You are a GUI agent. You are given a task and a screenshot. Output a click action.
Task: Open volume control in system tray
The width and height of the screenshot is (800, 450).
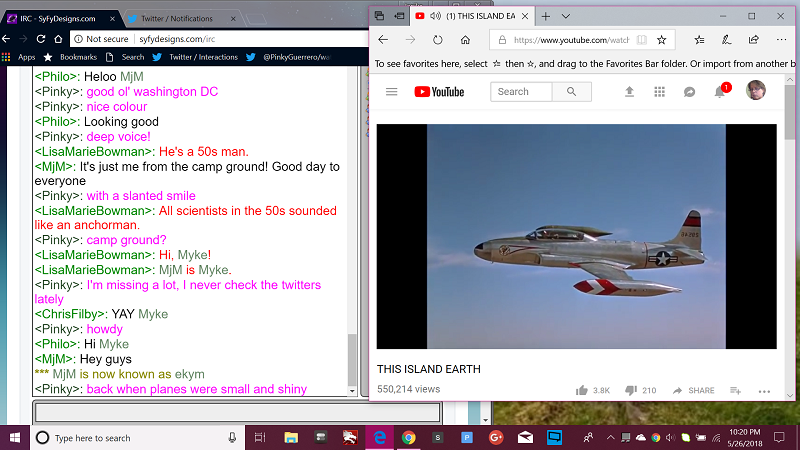[x=670, y=438]
